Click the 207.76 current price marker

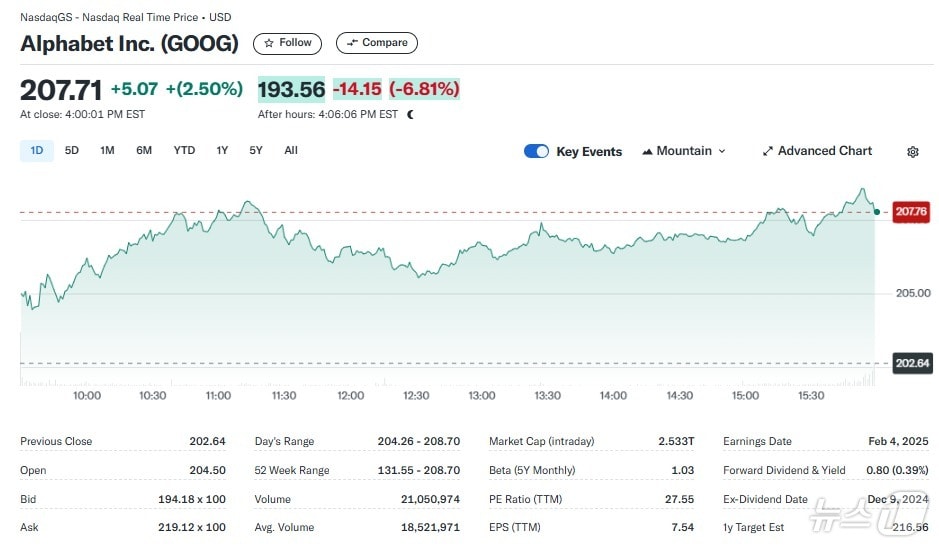pos(911,212)
